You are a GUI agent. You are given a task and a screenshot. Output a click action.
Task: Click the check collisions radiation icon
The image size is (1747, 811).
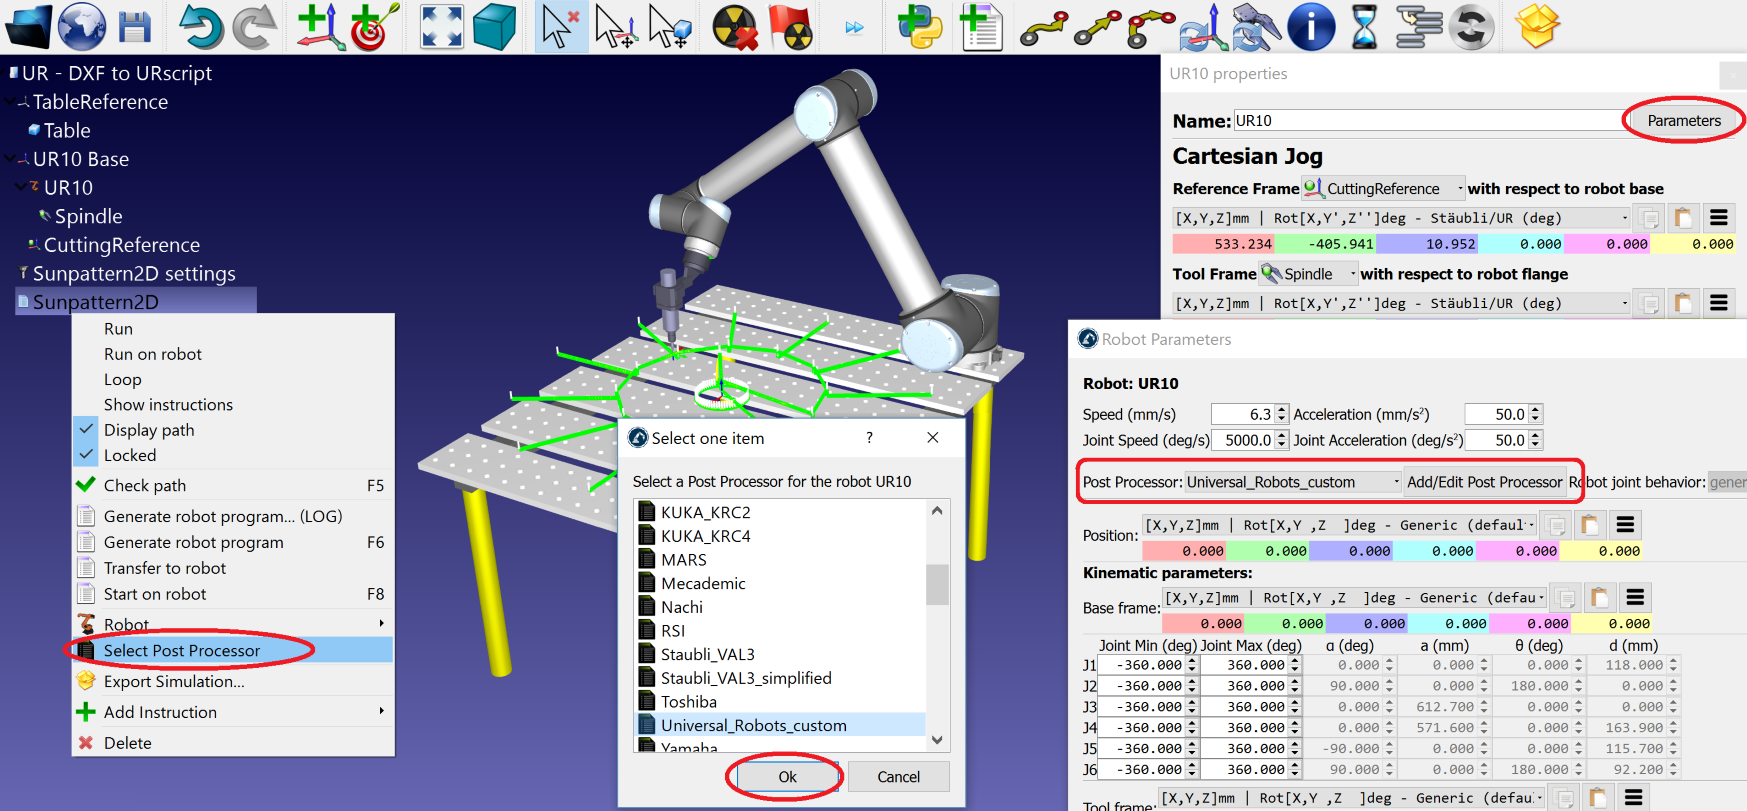(734, 27)
